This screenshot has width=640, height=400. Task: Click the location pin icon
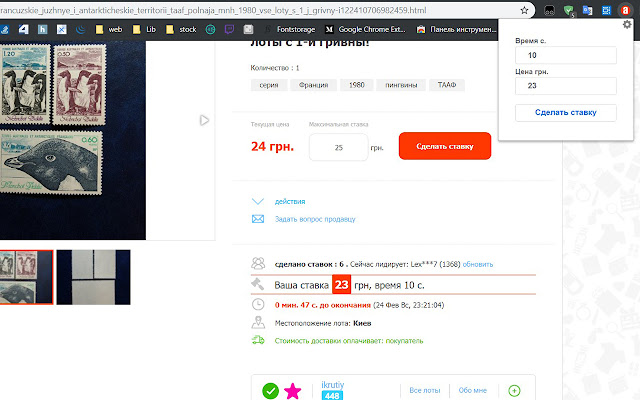tap(258, 322)
